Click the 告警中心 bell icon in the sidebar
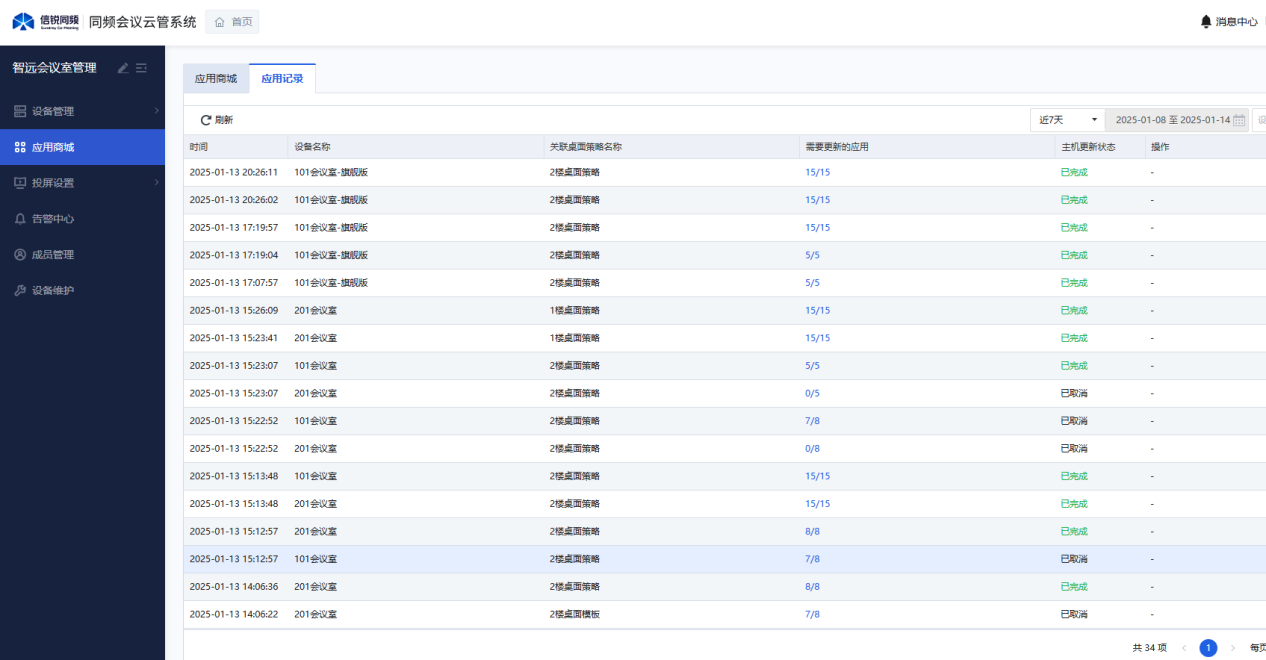 click(x=20, y=219)
